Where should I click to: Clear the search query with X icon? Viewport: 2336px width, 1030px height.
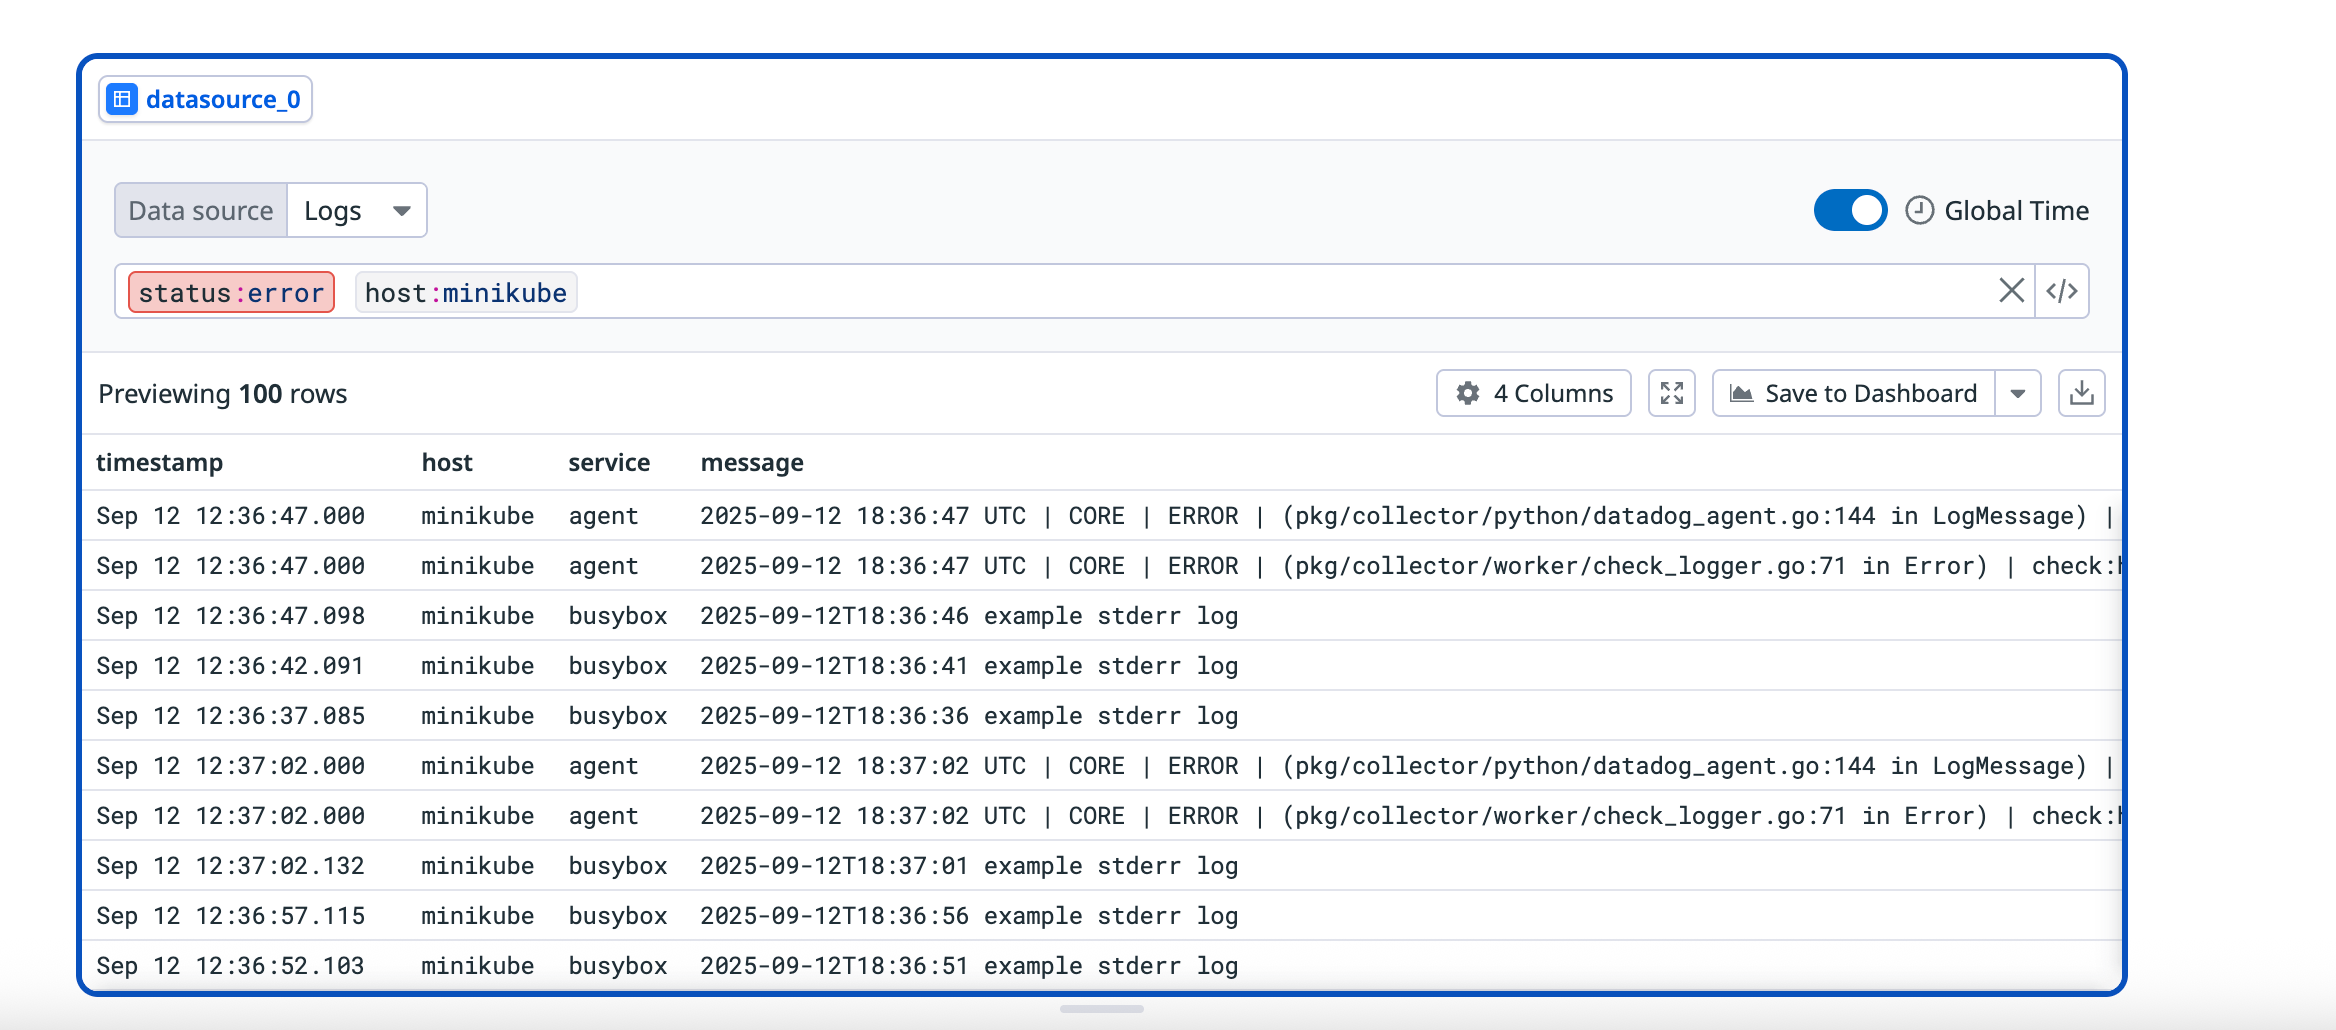(2011, 291)
